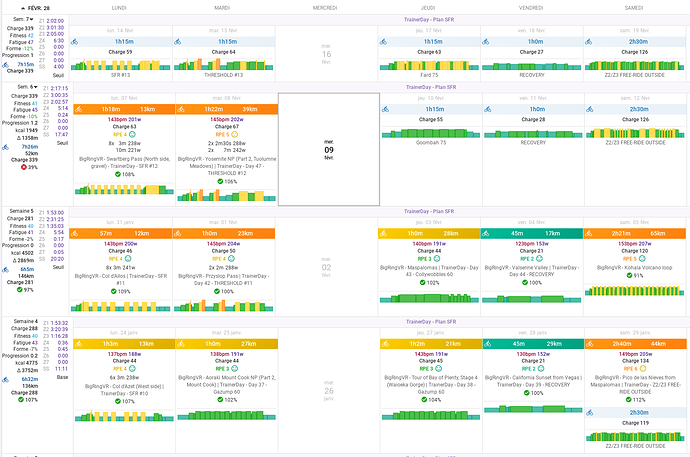Click green 112% compliance check icon
690x457 pixels.
629,400
